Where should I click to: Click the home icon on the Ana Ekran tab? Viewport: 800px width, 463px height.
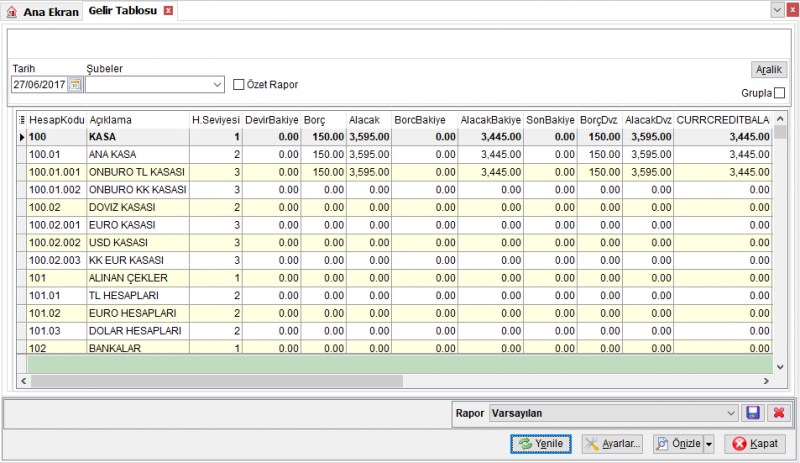[x=12, y=12]
